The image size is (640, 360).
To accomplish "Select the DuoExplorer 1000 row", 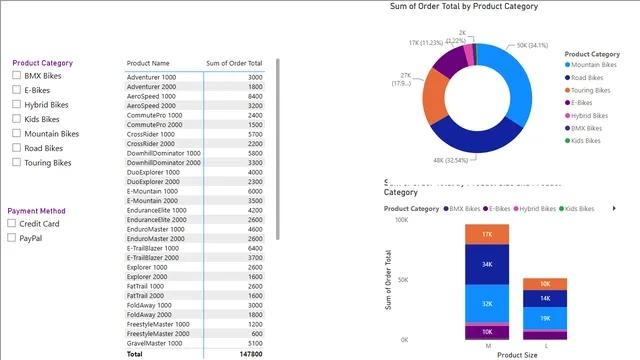I will click(194, 172).
